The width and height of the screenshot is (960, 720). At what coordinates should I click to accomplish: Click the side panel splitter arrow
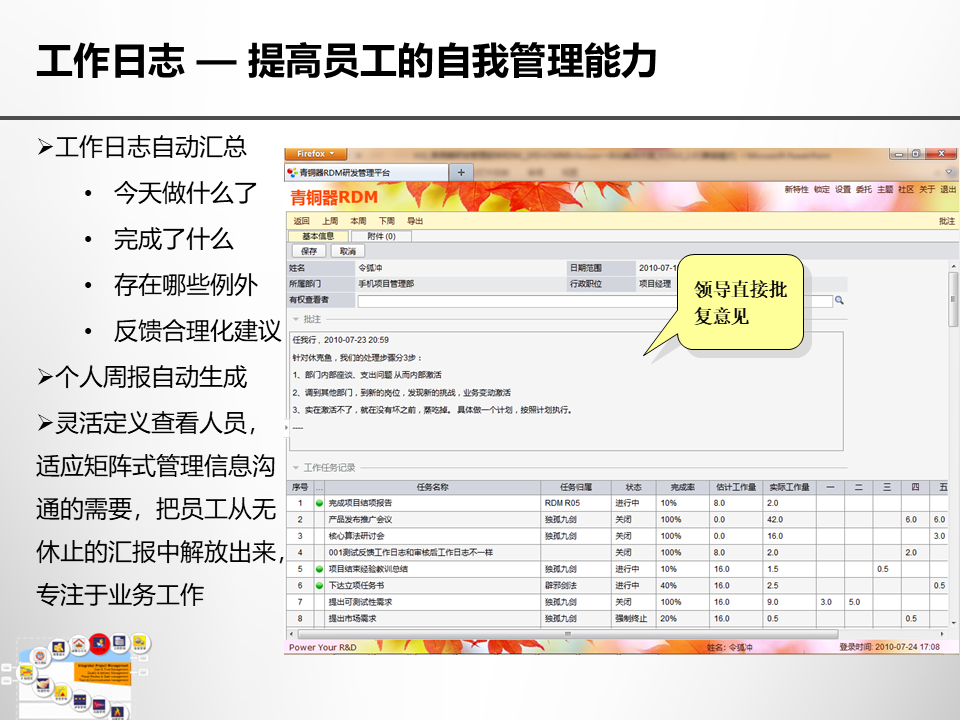[286, 427]
